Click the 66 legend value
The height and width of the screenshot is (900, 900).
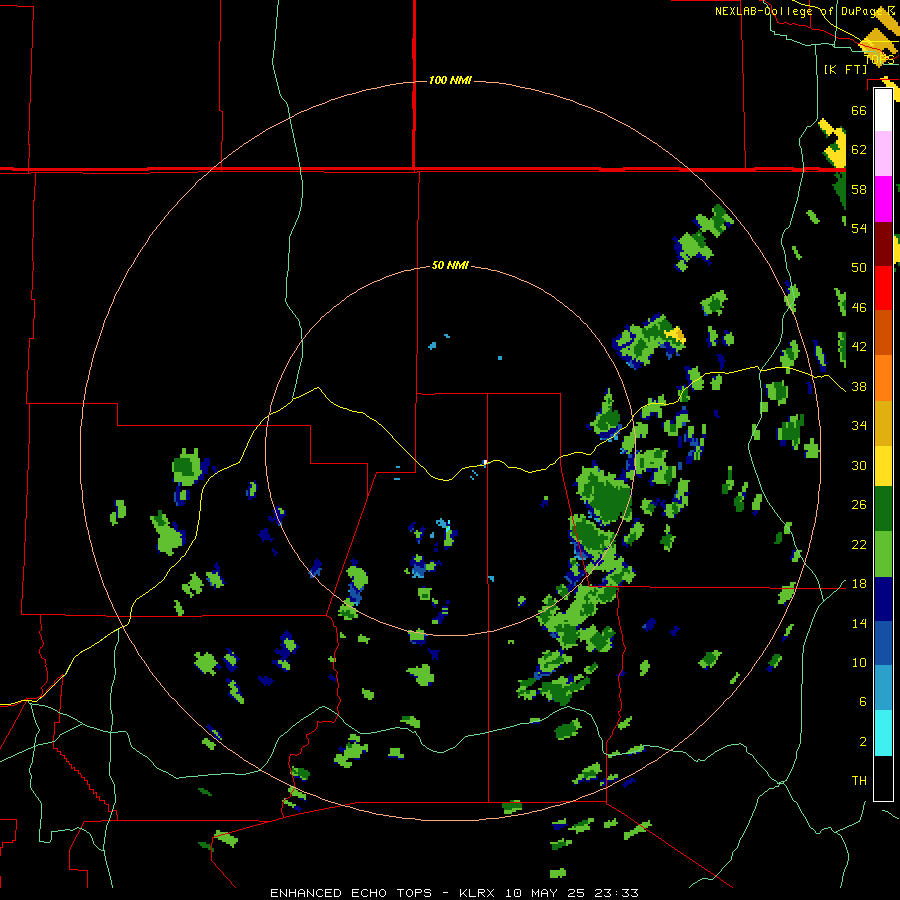pos(859,110)
